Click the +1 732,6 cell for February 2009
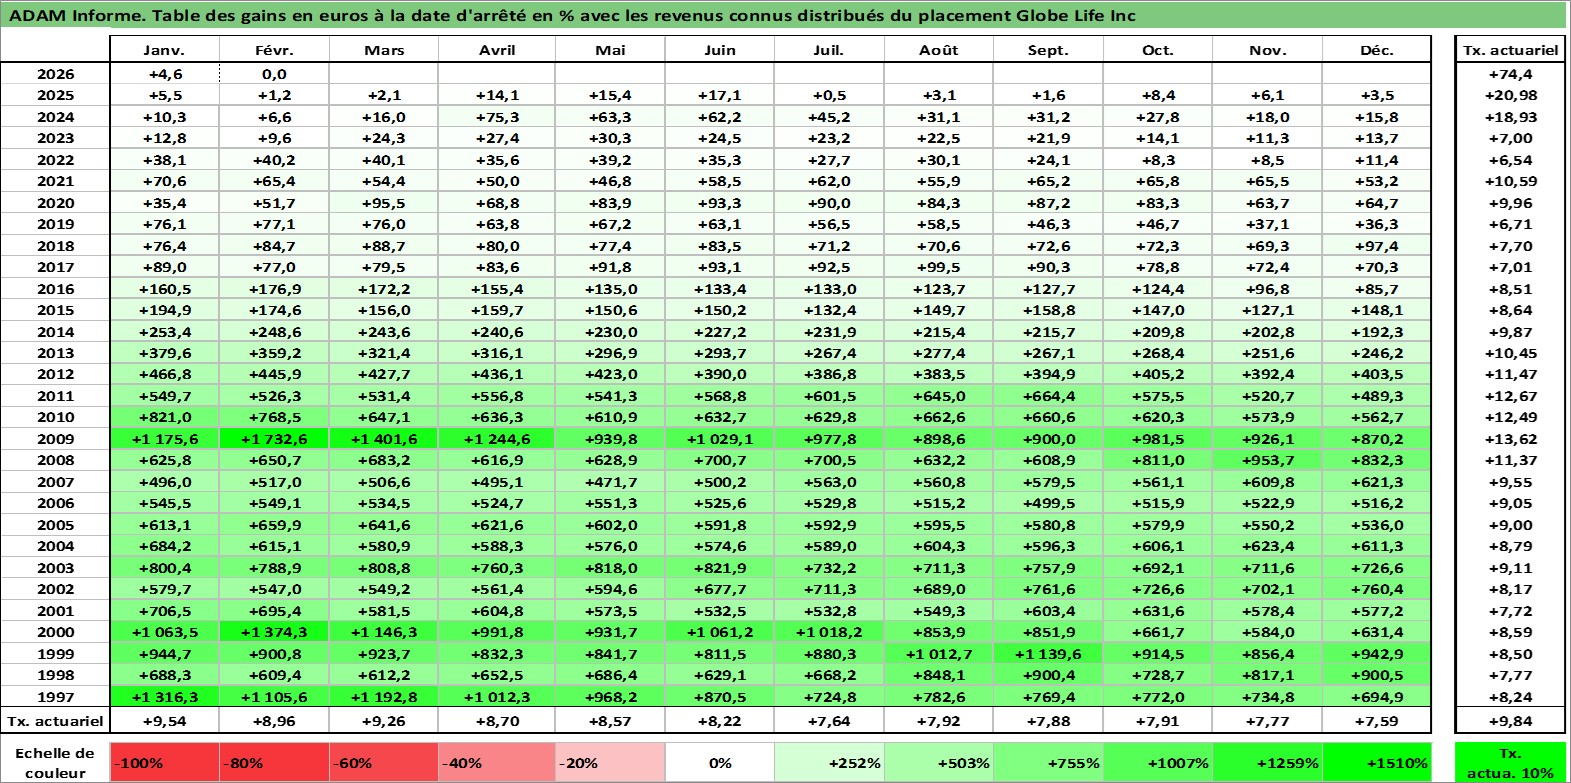 coord(274,439)
